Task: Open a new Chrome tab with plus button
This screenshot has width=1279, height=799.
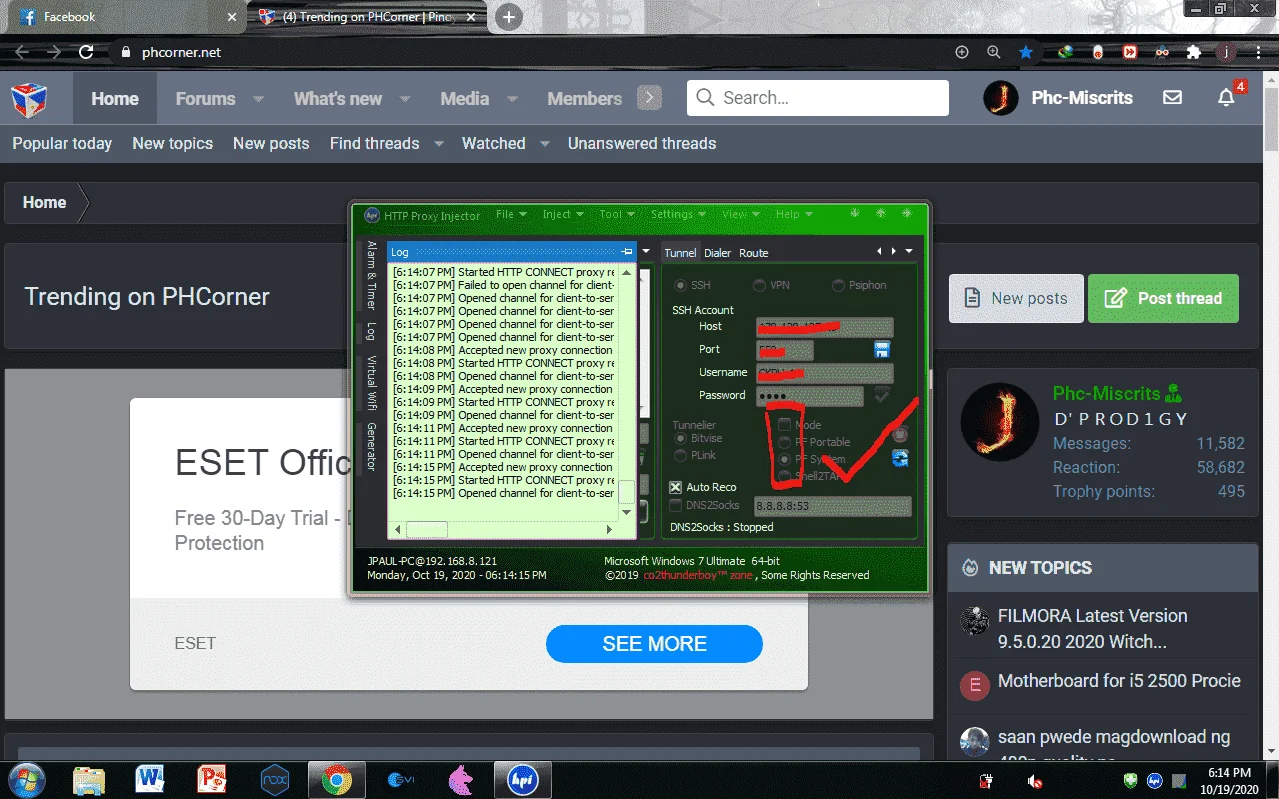Action: click(x=509, y=17)
